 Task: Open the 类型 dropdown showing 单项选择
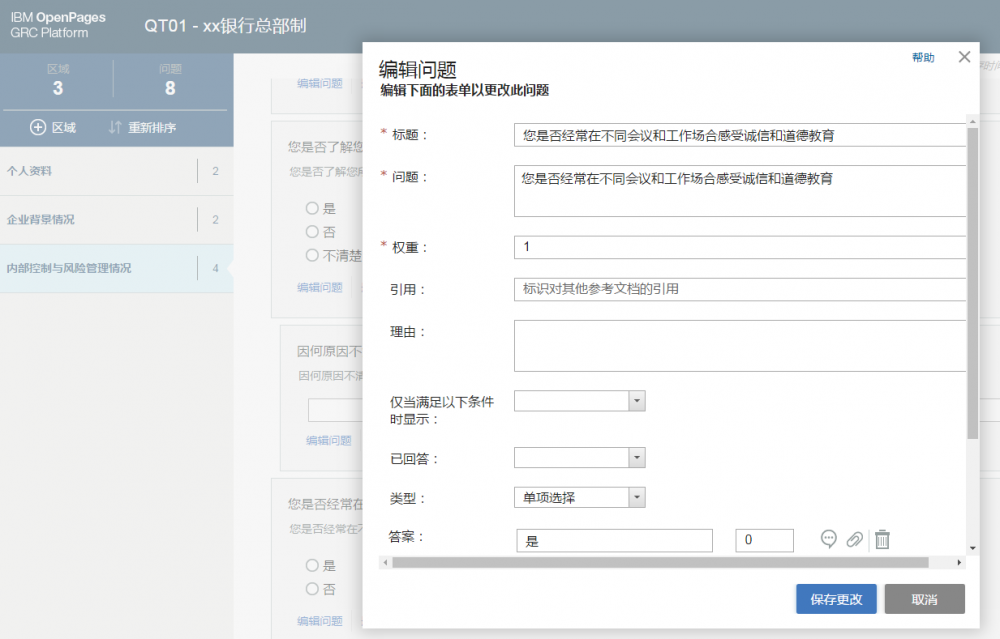coord(638,497)
